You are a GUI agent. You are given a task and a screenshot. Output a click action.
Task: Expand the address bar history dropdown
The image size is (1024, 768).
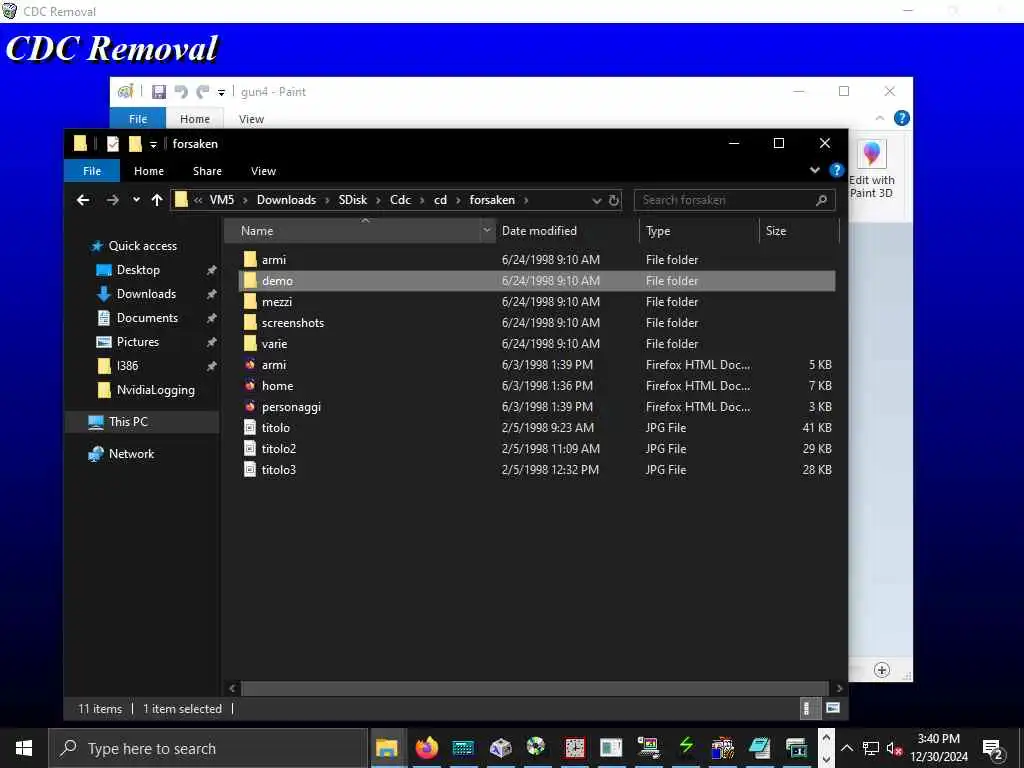(596, 200)
